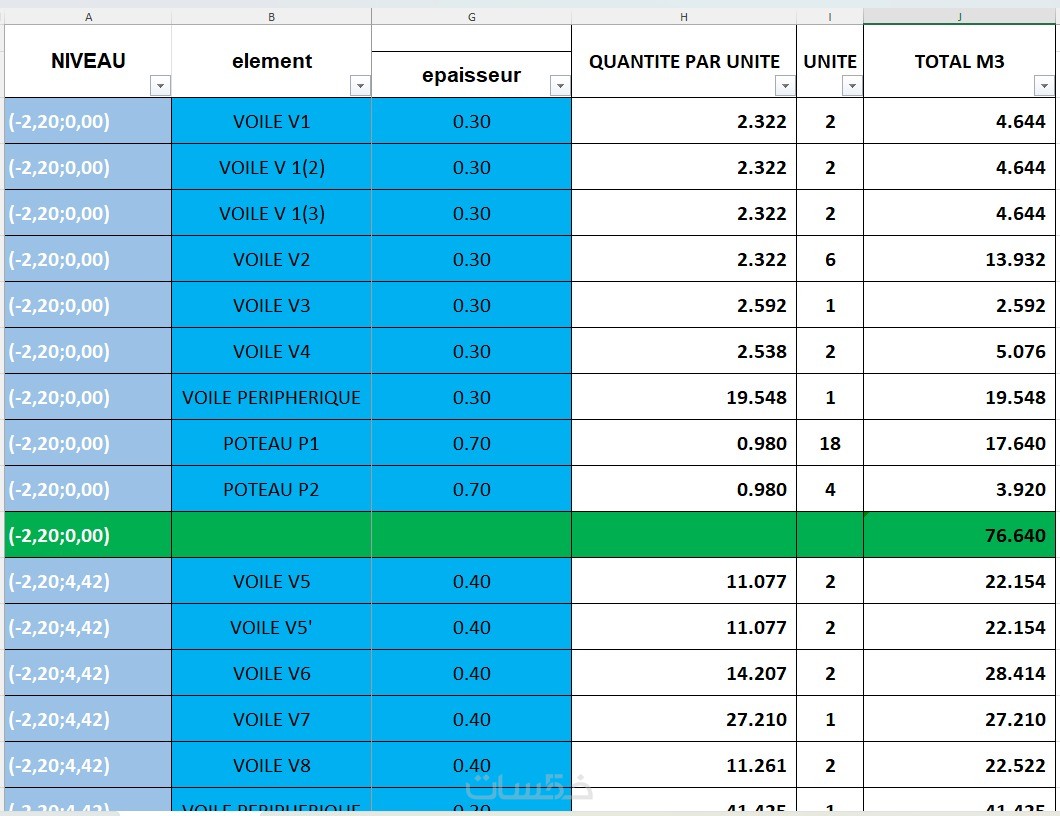Viewport: 1060px width, 816px height.
Task: Select the VOILE V1 cell
Action: tap(271, 121)
